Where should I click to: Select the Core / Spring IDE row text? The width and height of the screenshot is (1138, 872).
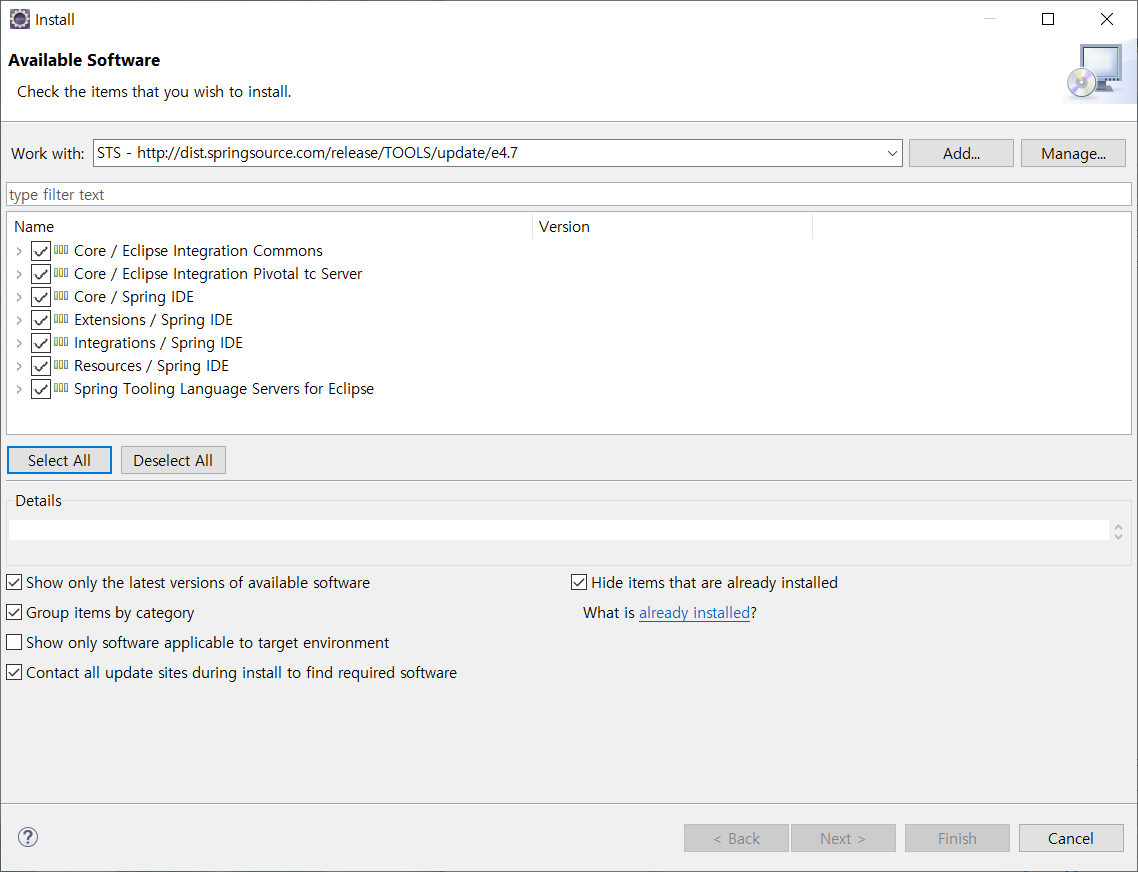click(134, 297)
